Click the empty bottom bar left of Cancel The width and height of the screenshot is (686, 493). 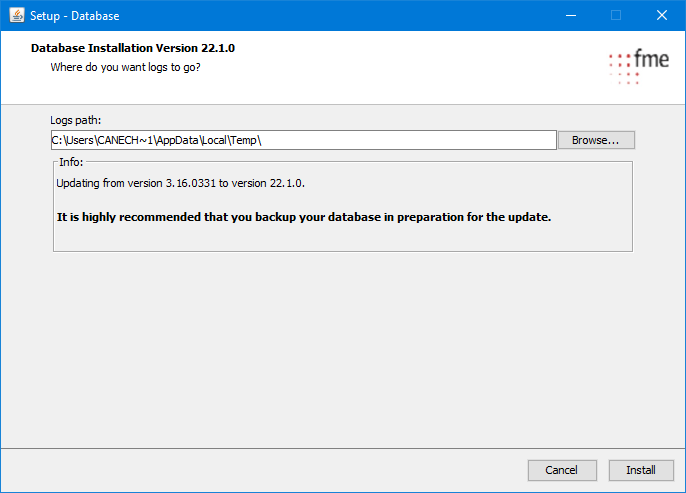260,470
